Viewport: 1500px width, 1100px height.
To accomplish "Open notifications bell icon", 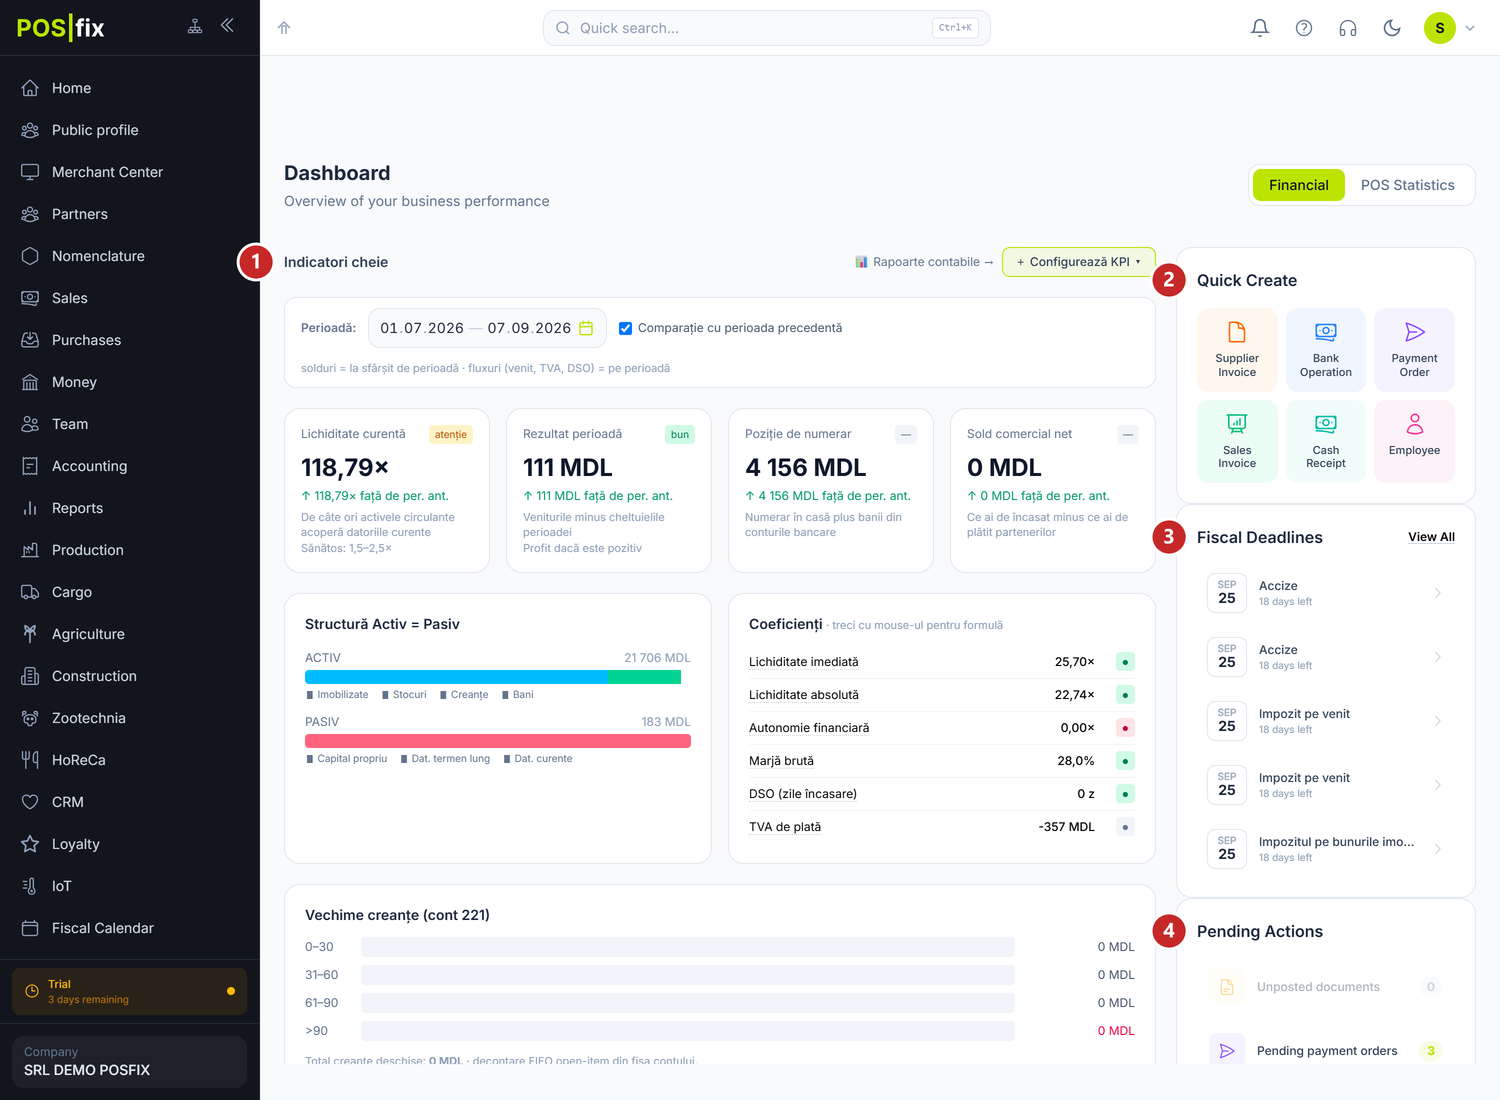I will tap(1260, 28).
